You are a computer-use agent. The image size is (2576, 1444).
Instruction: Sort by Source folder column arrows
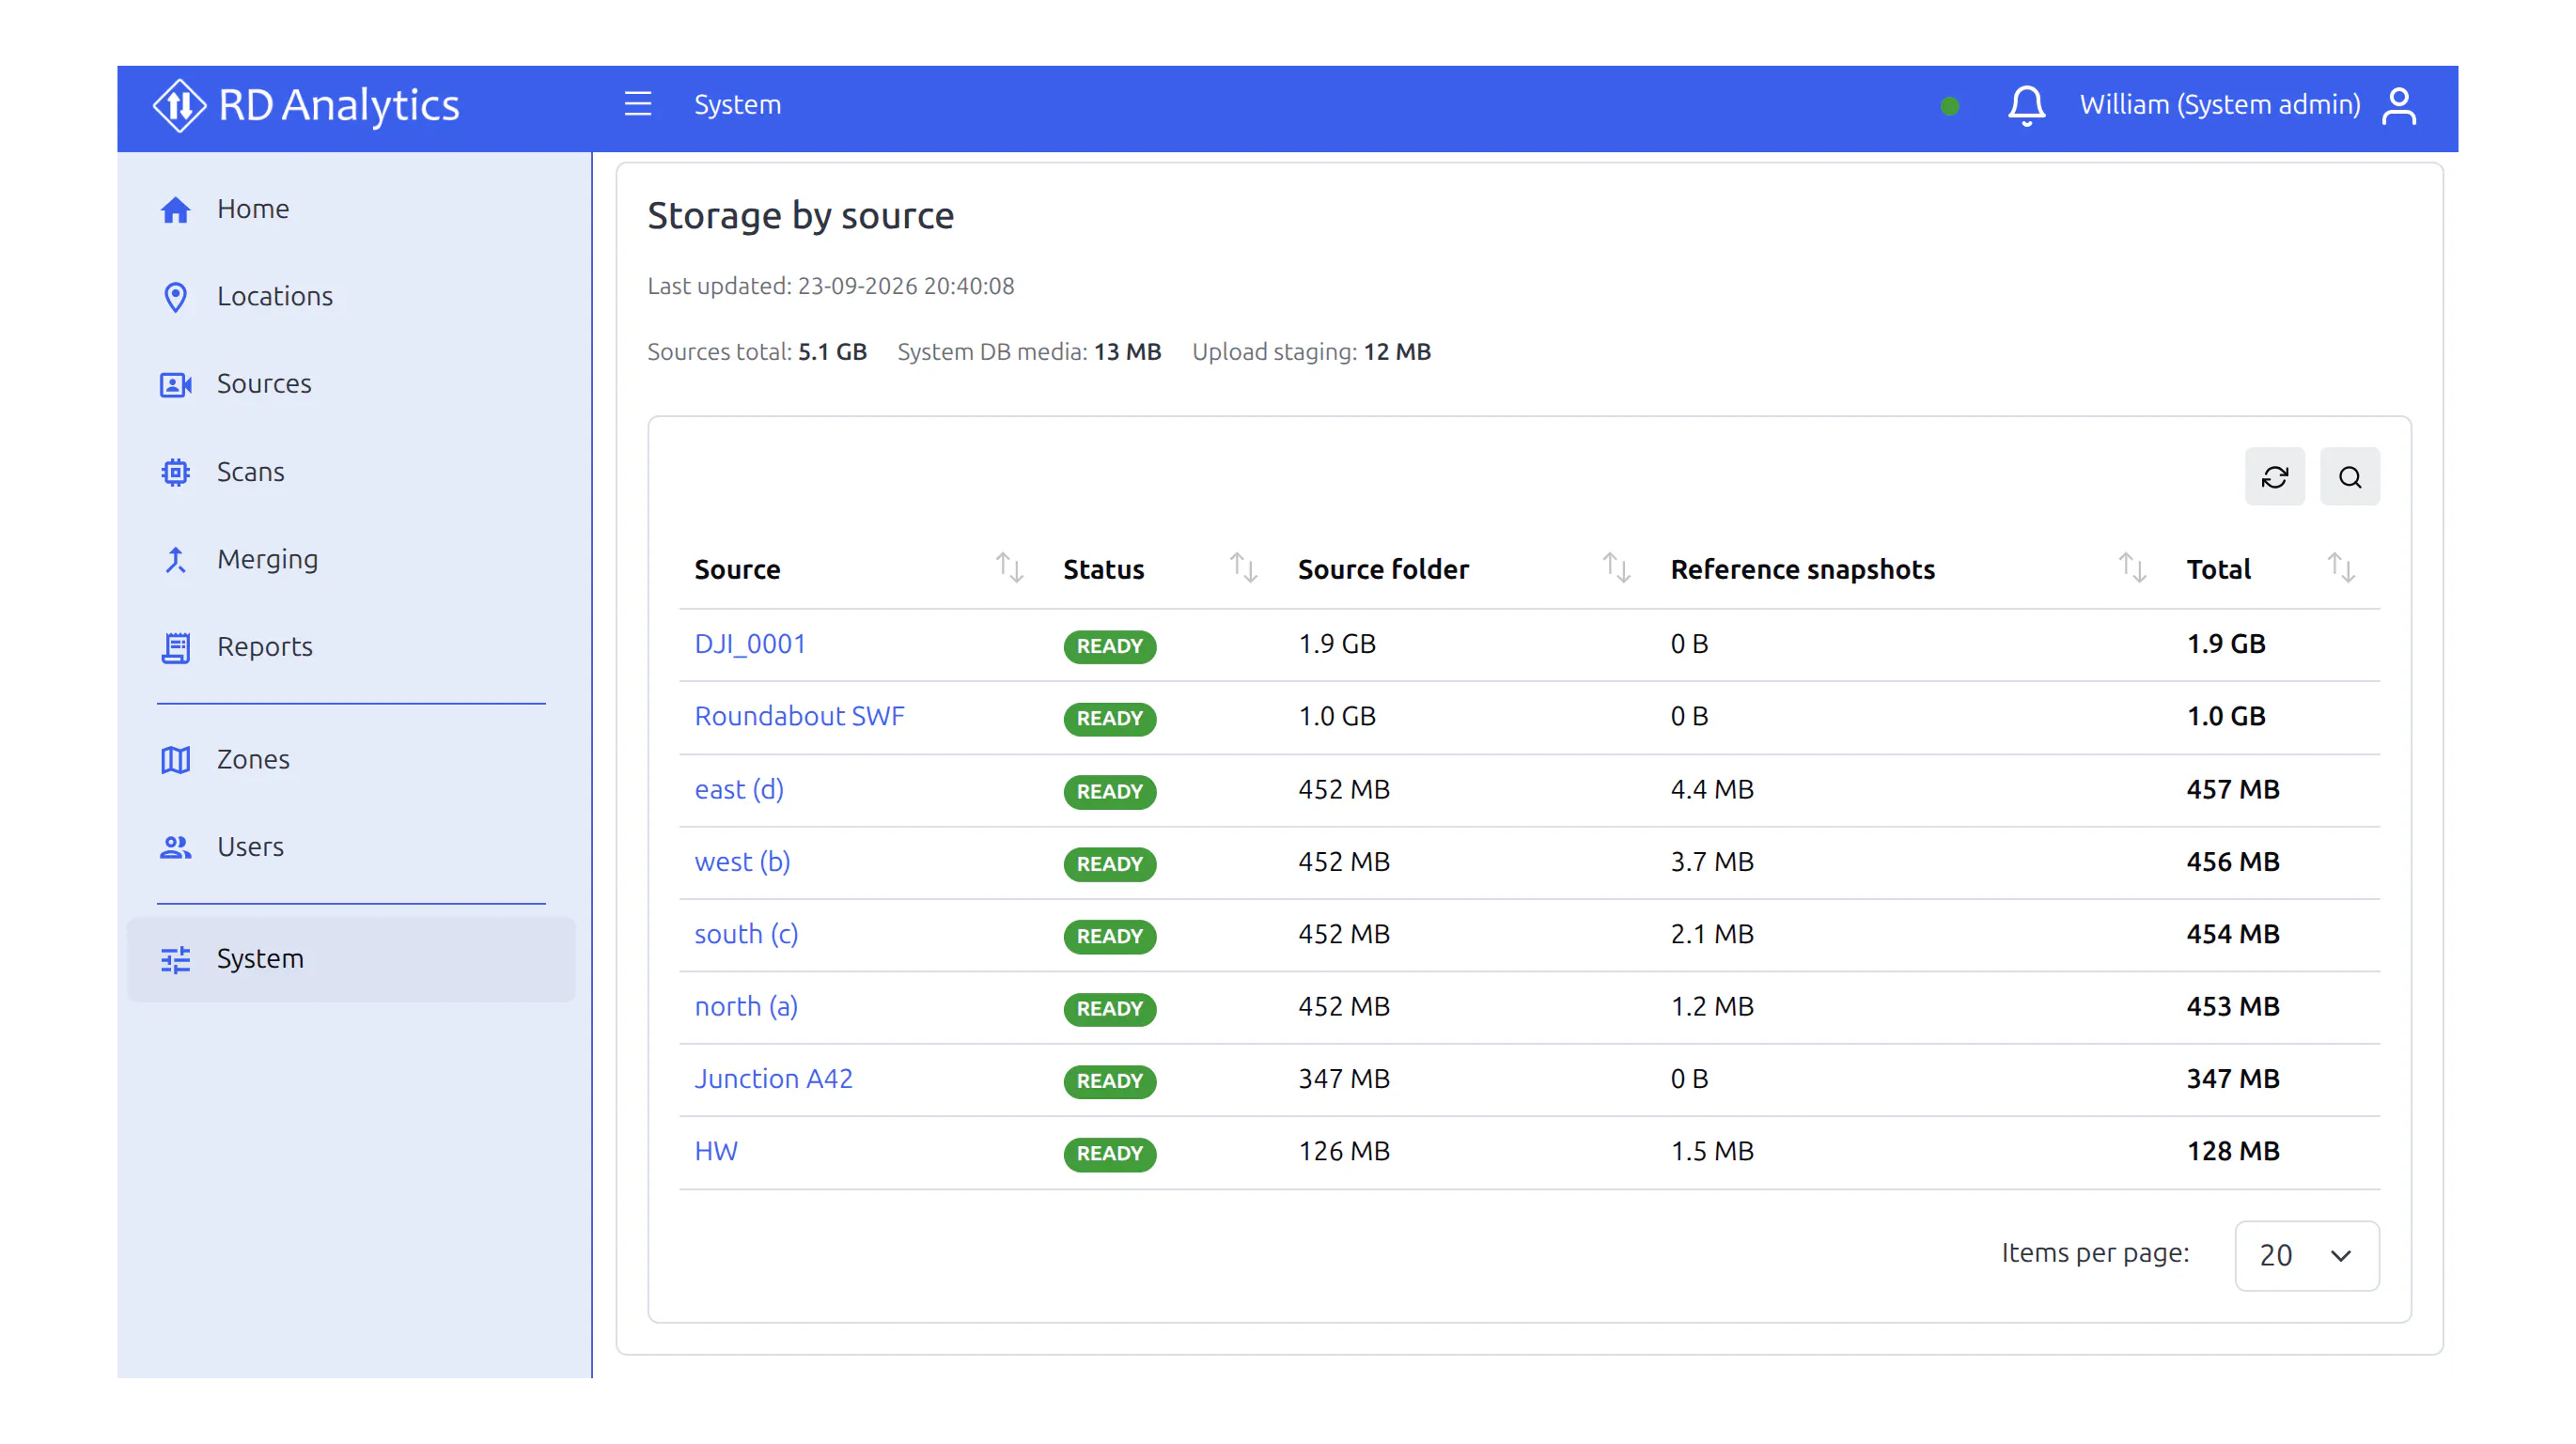pos(1616,568)
